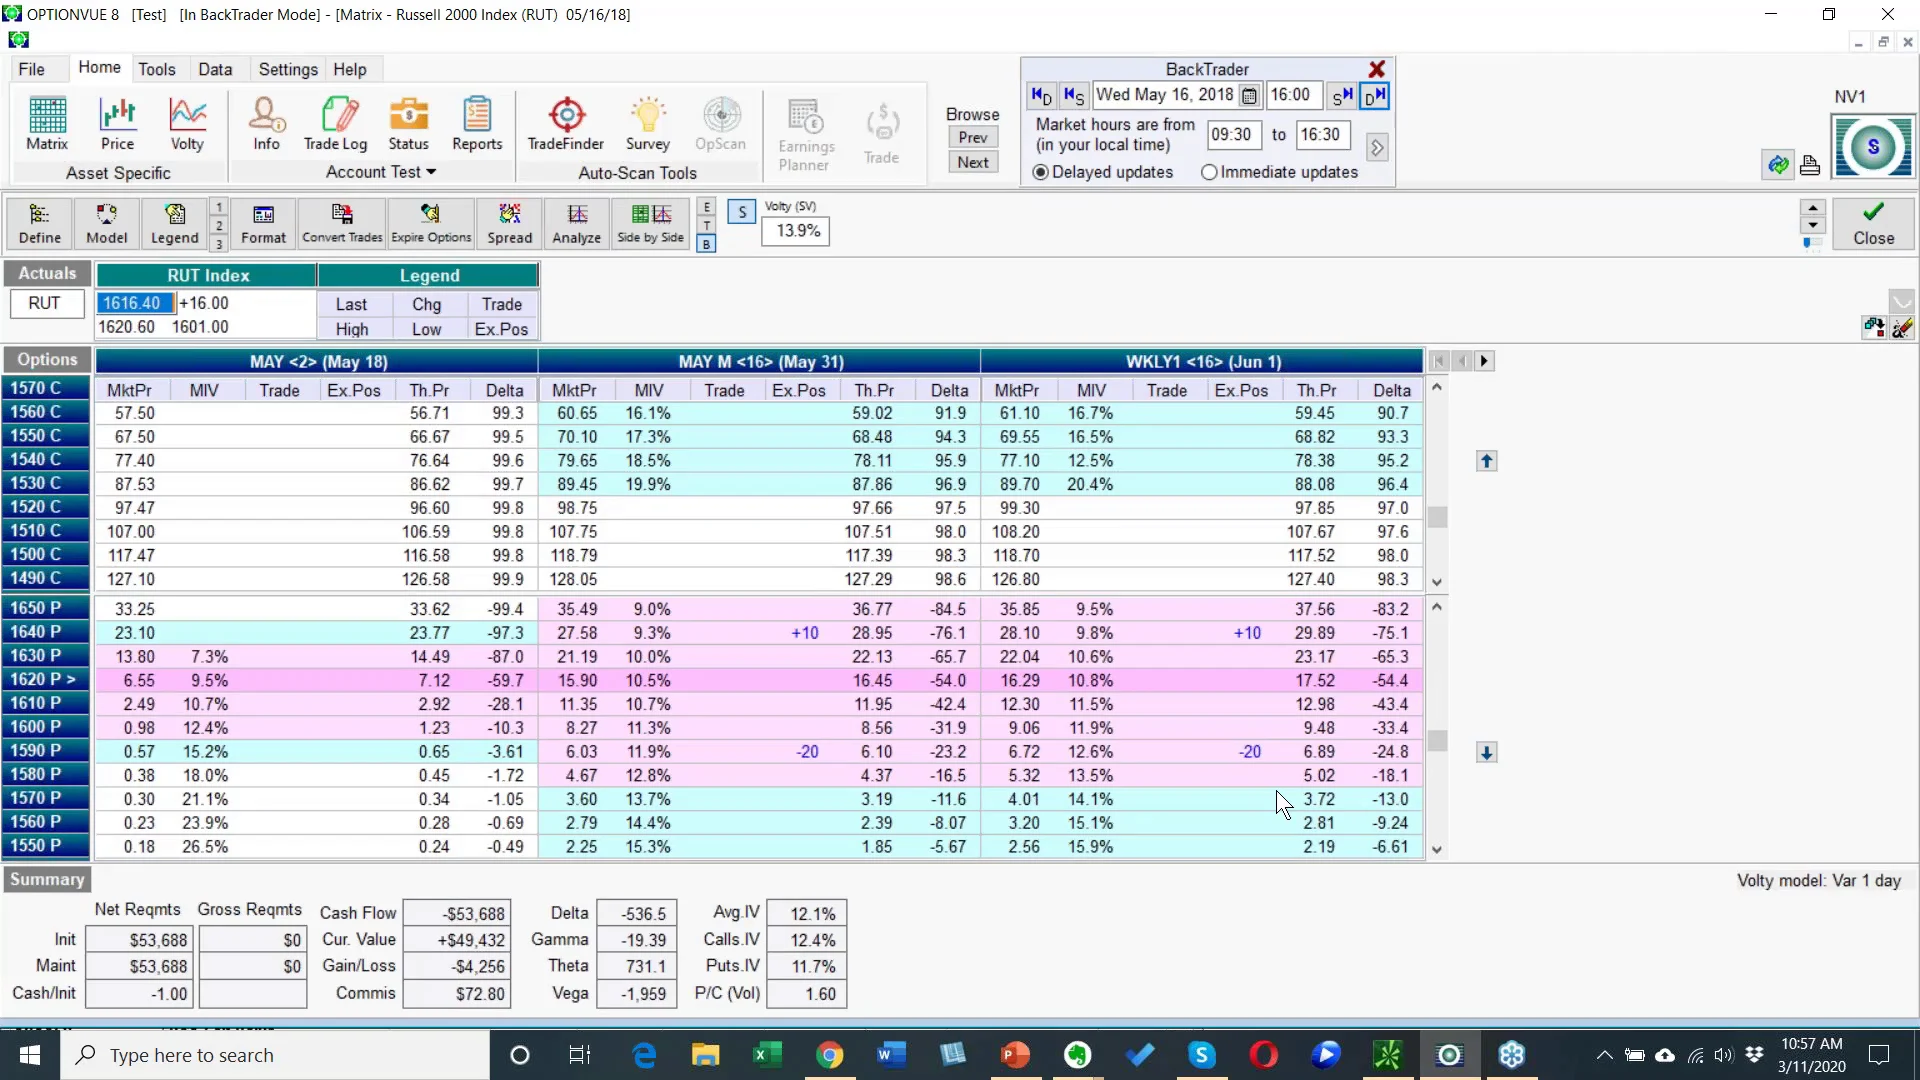The height and width of the screenshot is (1080, 1920).
Task: Open the Format tool
Action: pos(263,223)
